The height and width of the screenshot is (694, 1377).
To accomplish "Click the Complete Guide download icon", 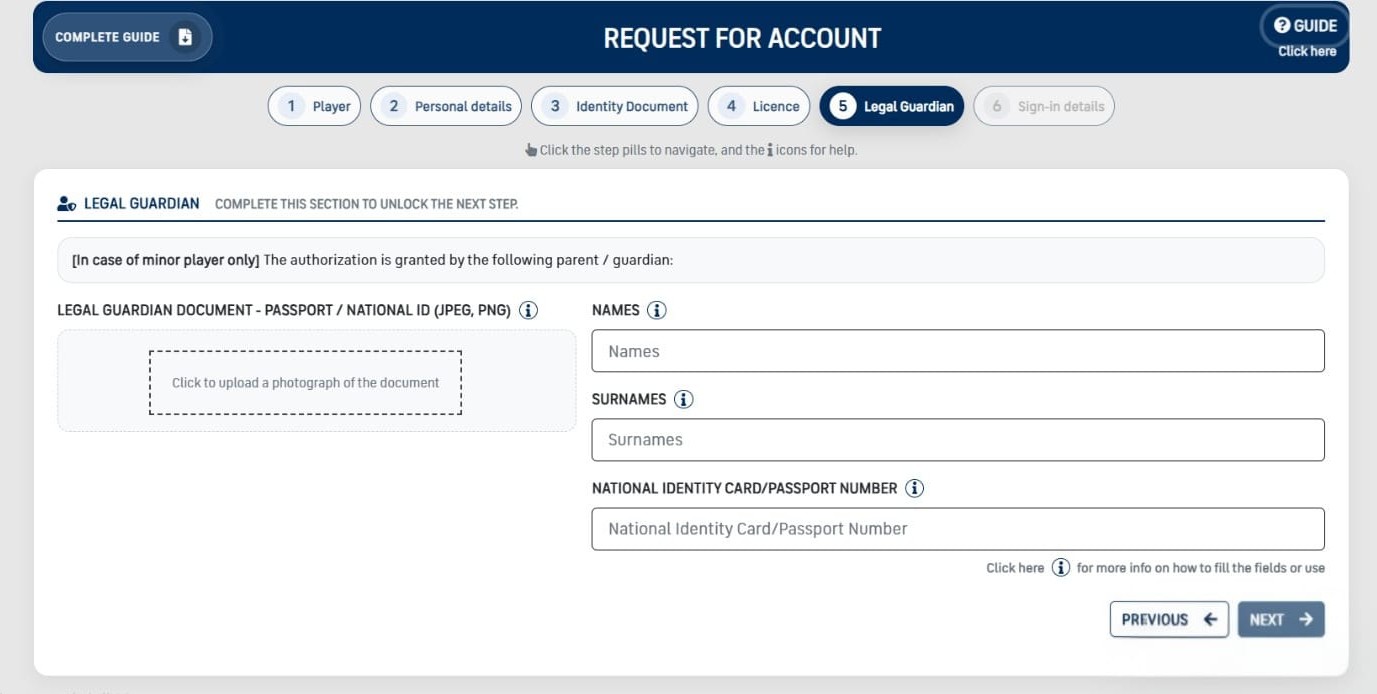I will coord(185,37).
